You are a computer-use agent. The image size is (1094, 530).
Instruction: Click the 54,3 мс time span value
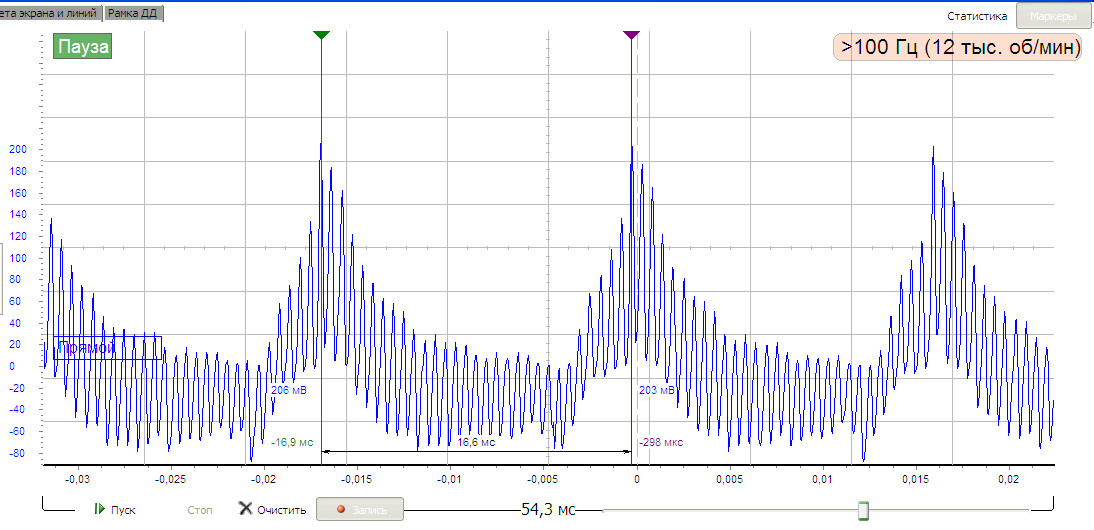coord(548,510)
